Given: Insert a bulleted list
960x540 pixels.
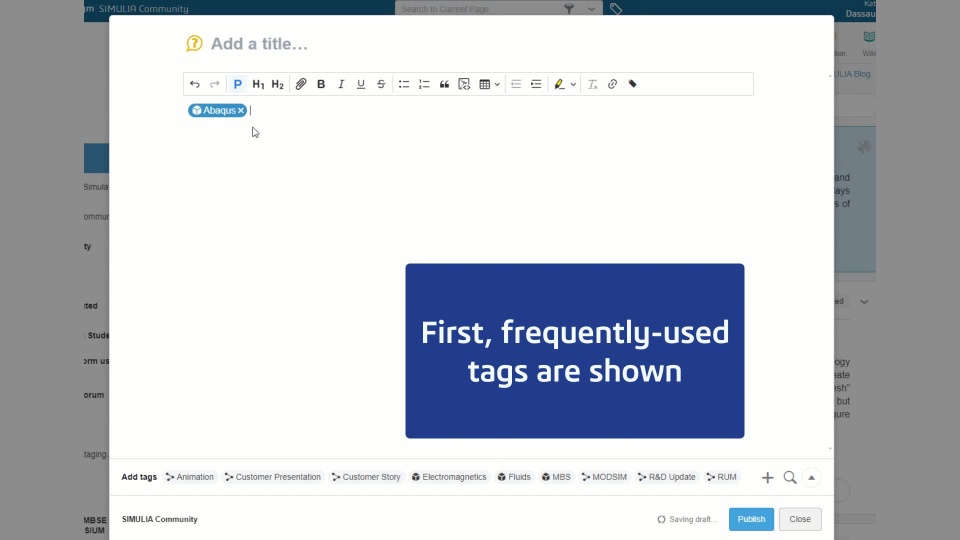Looking at the screenshot, I should point(404,84).
